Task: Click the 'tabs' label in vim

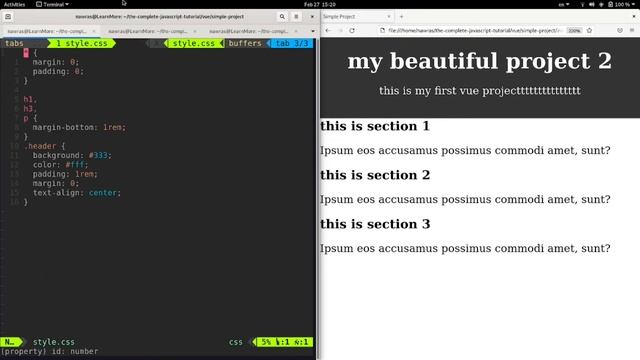Action: click(x=14, y=43)
